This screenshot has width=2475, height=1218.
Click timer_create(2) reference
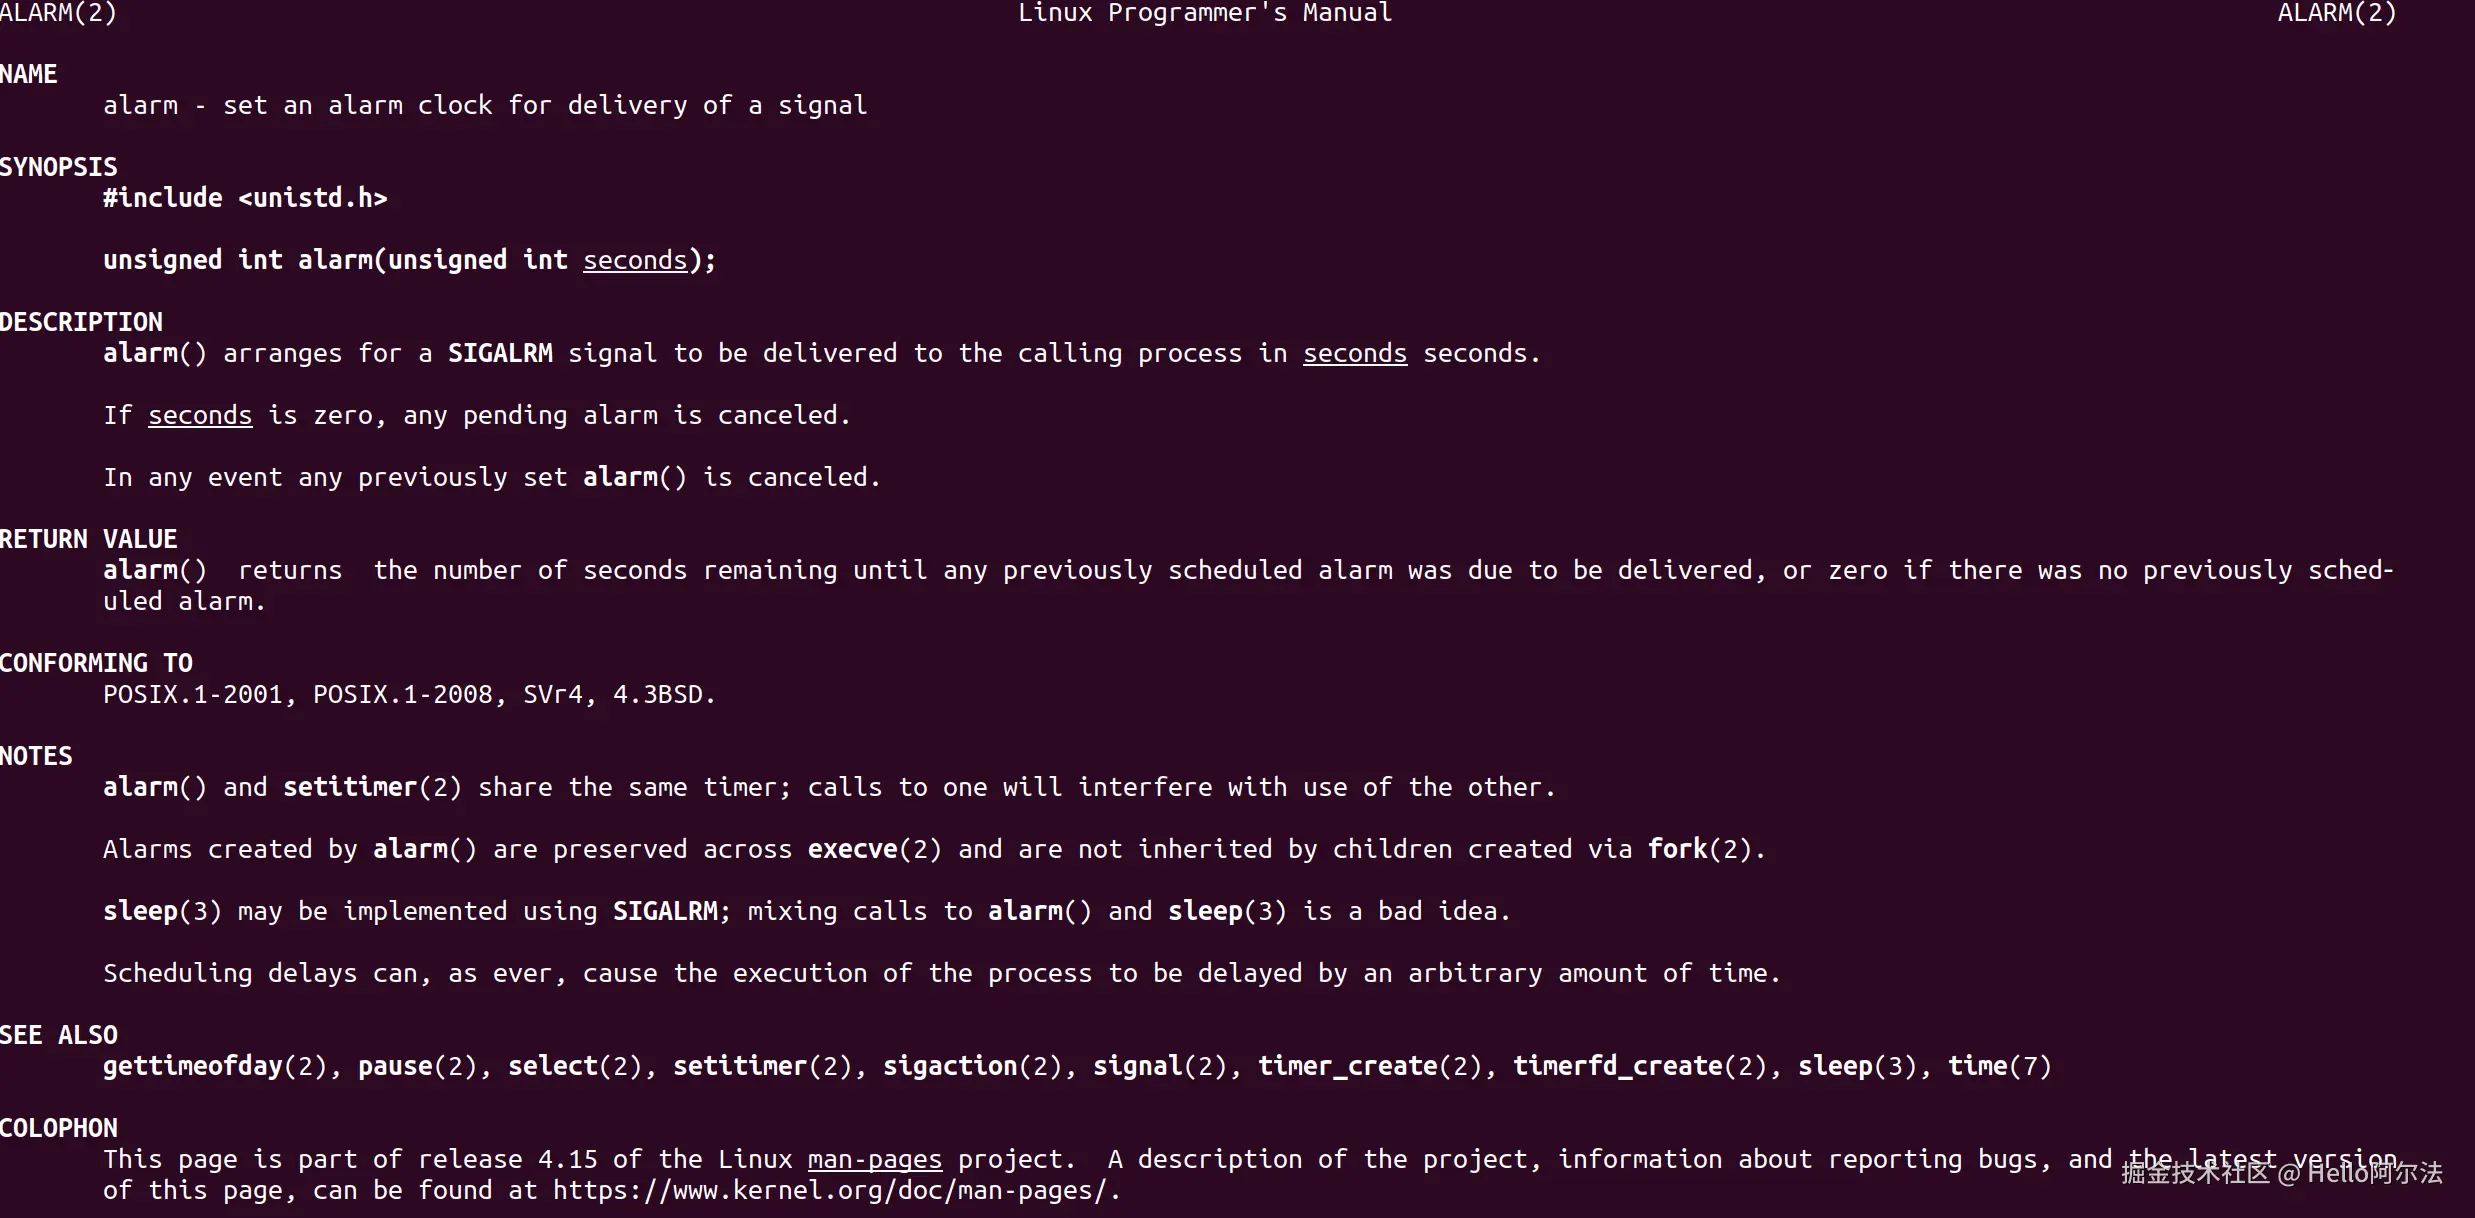(x=1370, y=1066)
